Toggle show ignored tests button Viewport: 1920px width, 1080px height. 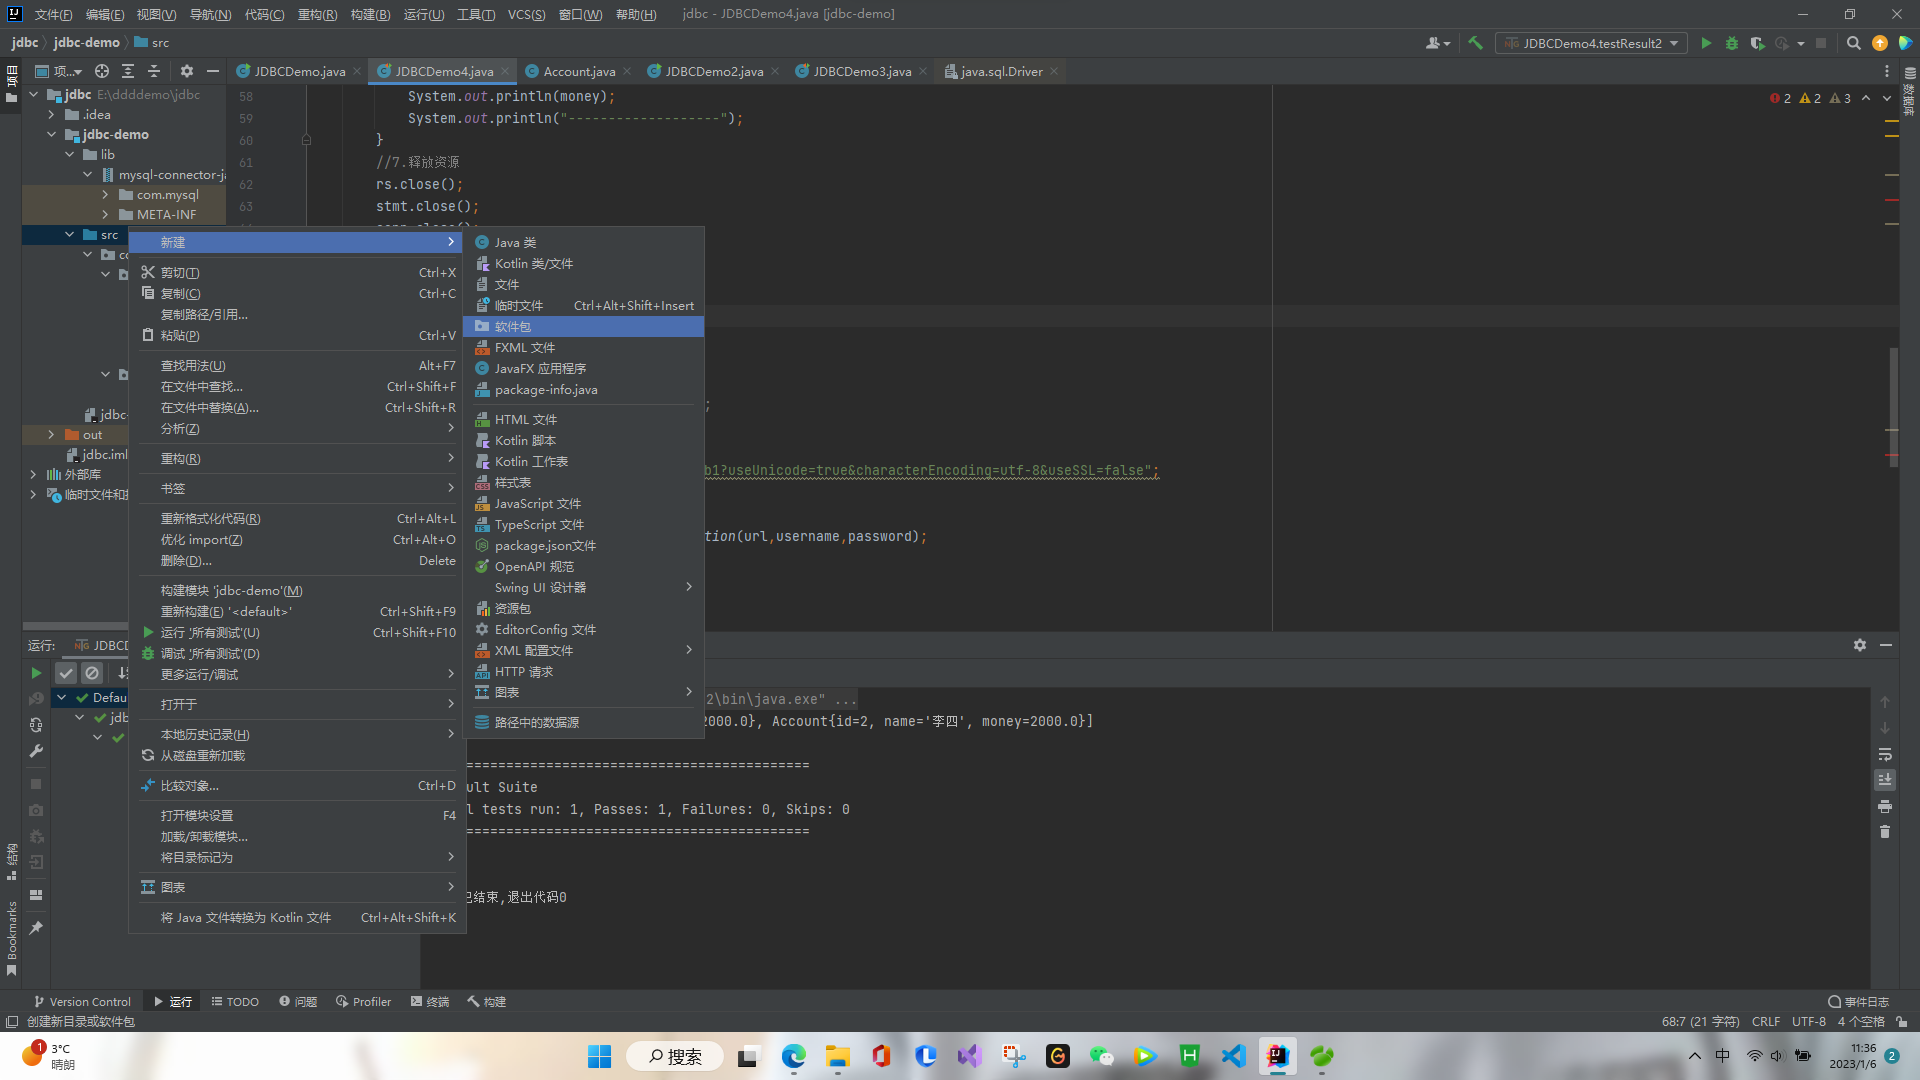(x=92, y=673)
